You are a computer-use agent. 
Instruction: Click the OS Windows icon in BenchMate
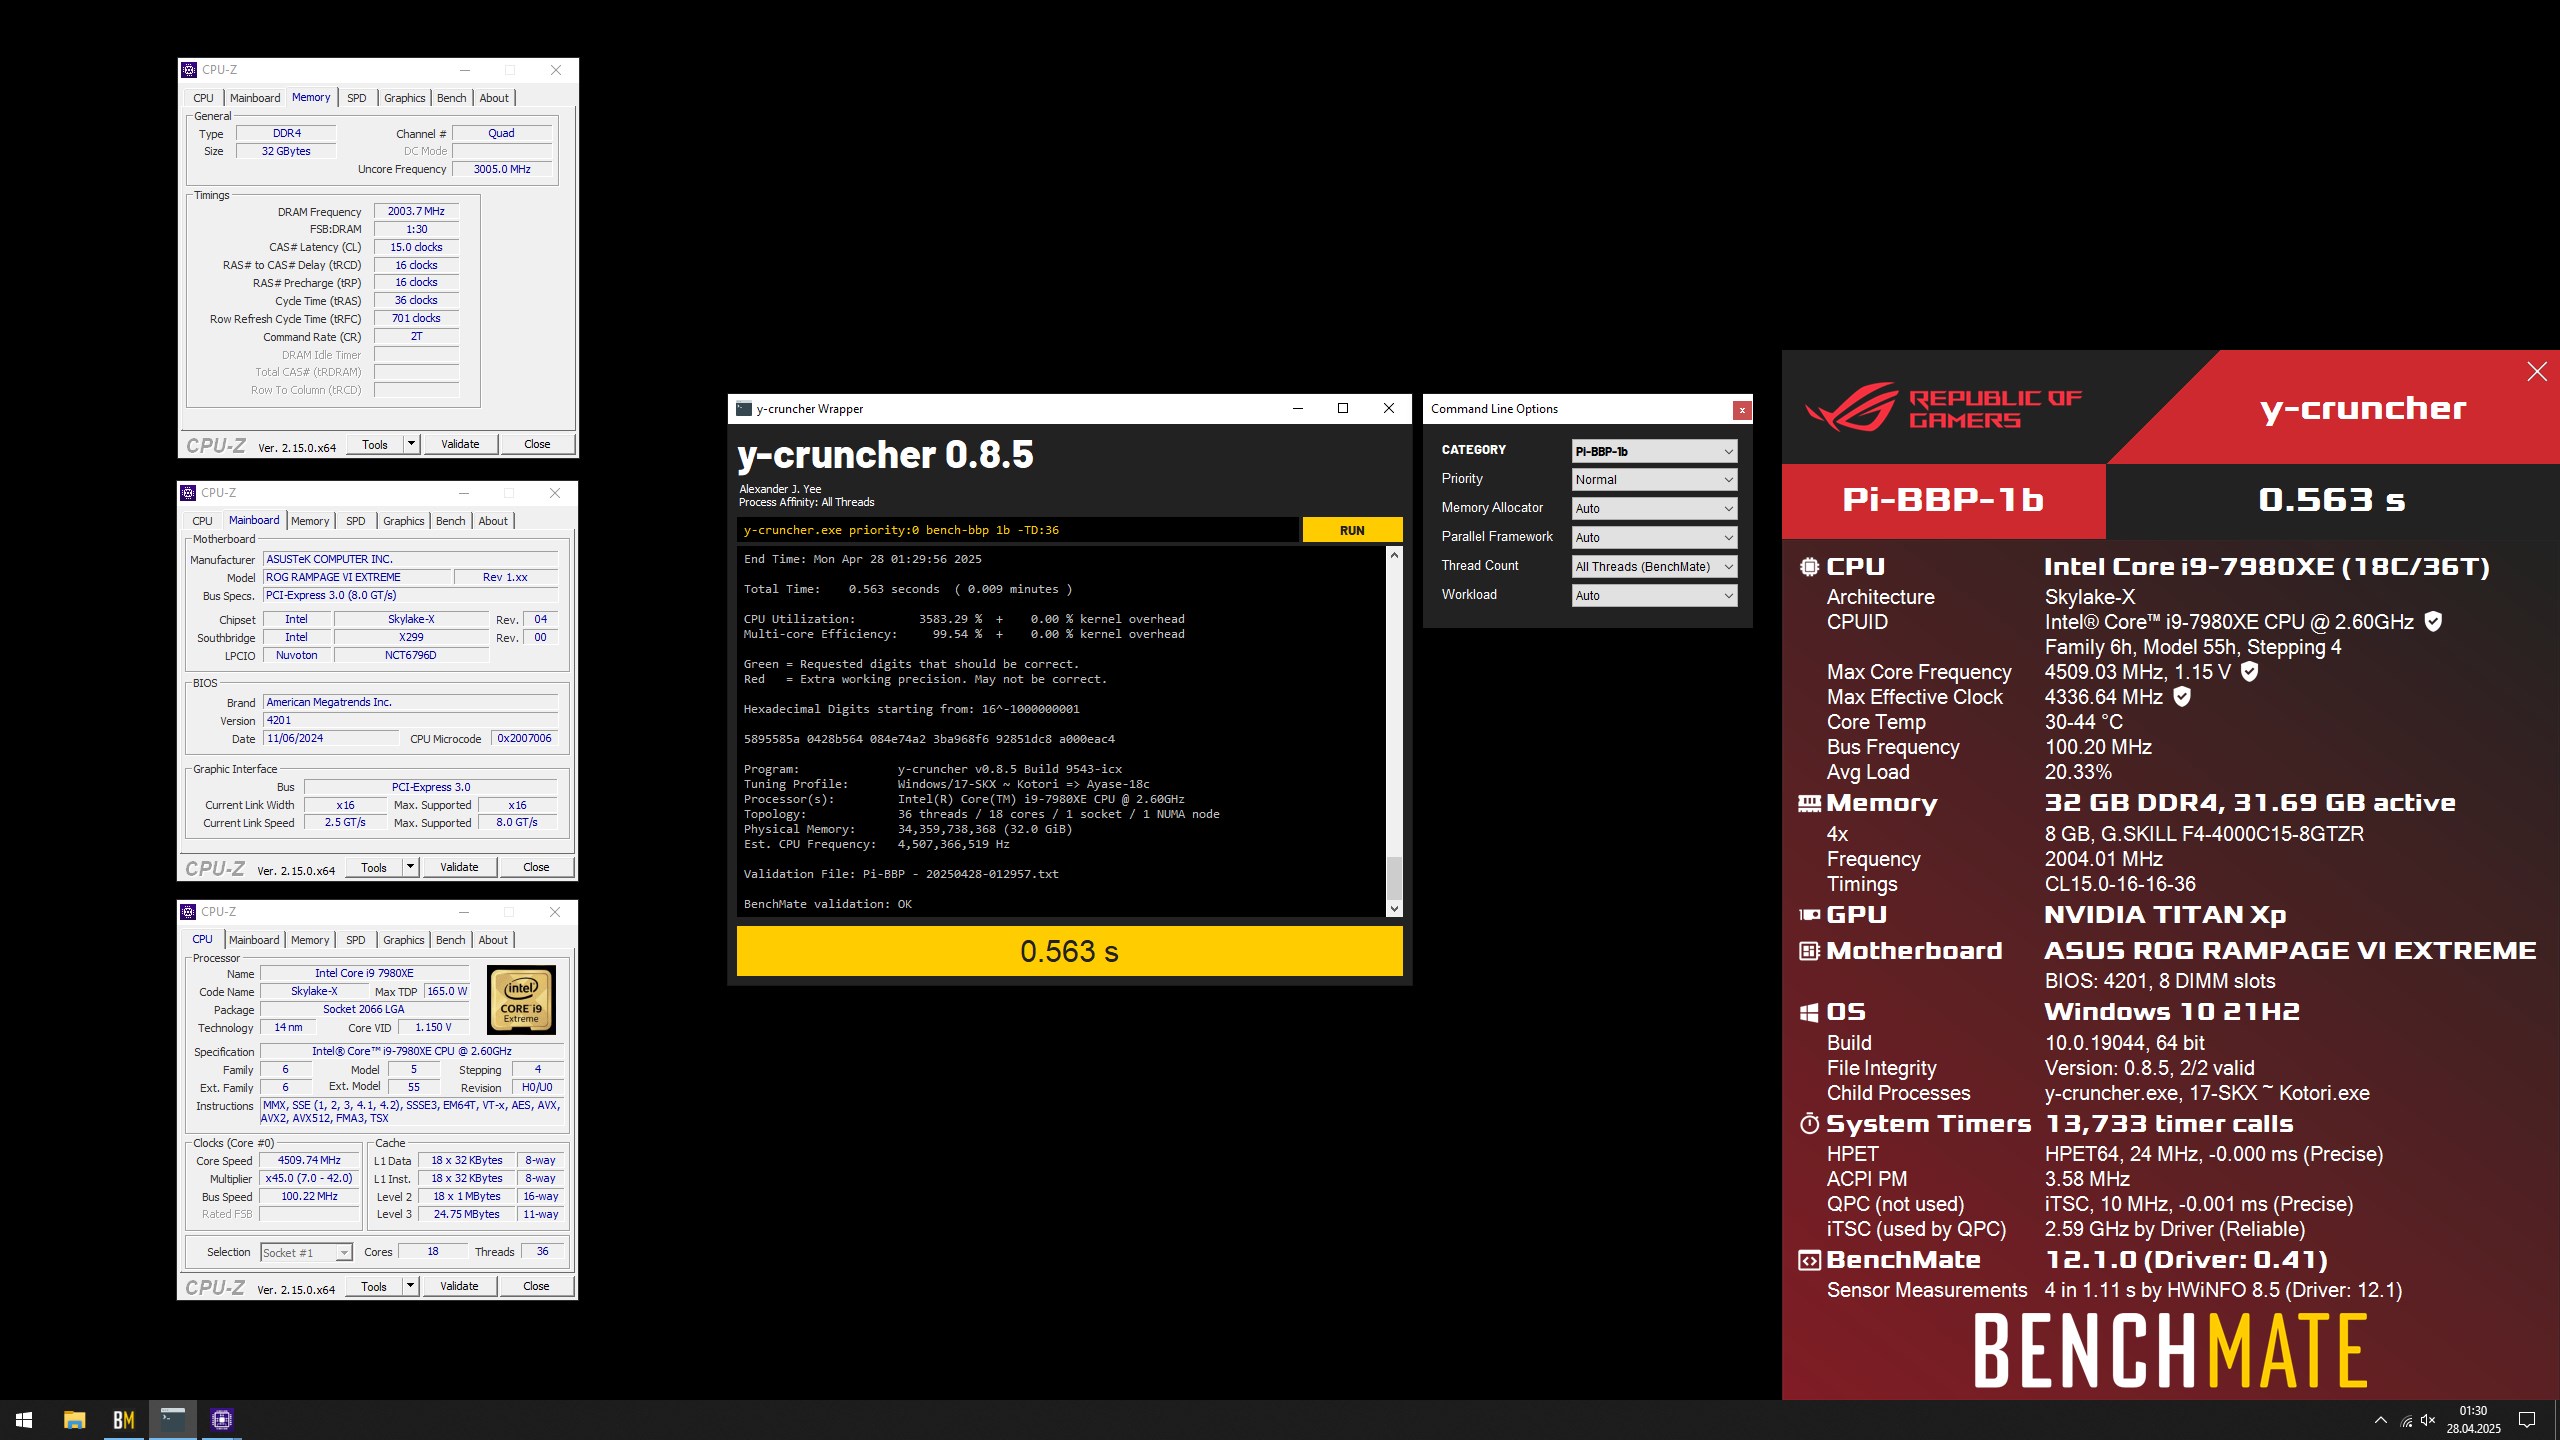(x=1809, y=1012)
